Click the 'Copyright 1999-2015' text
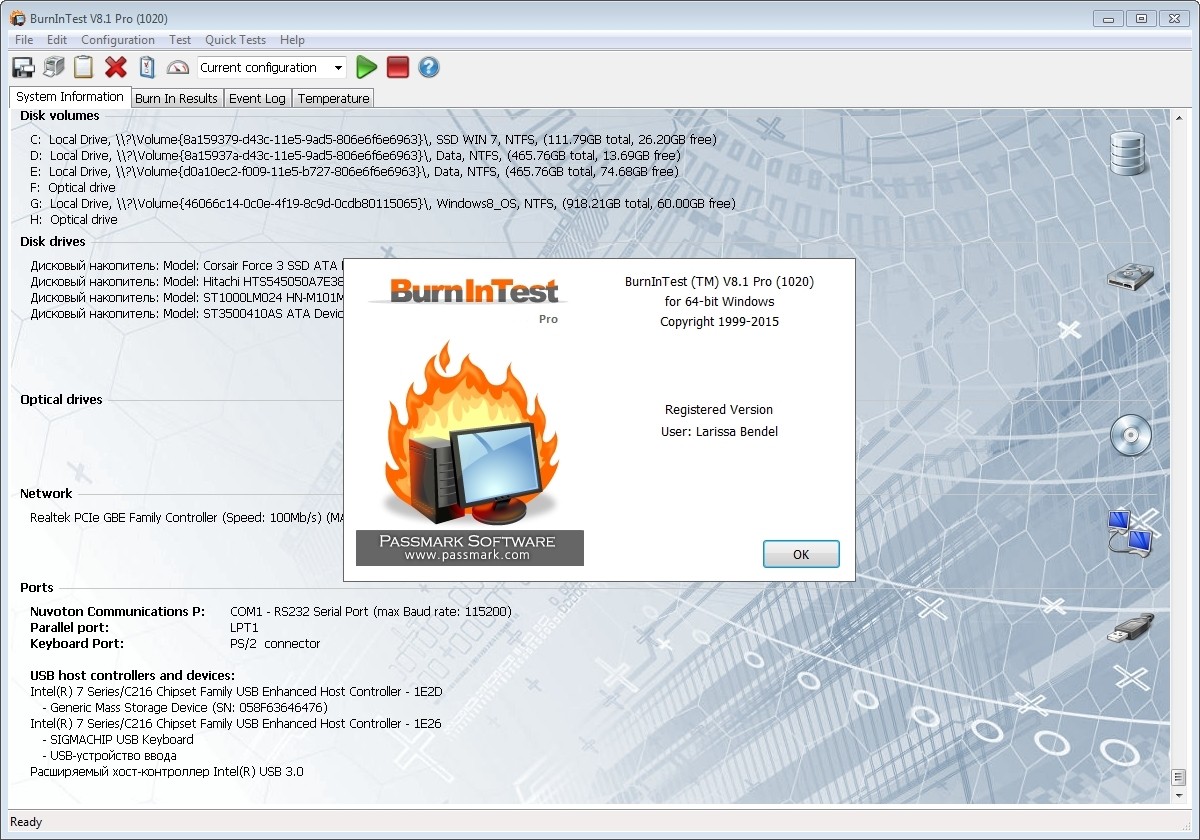Image resolution: width=1200 pixels, height=840 pixels. (x=719, y=322)
